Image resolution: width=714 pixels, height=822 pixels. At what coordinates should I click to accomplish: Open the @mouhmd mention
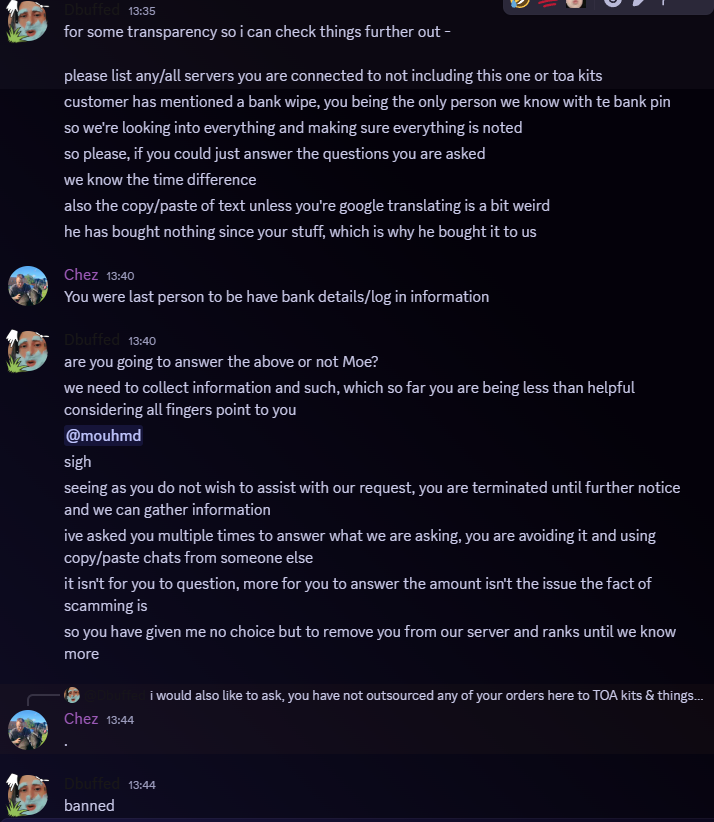(x=103, y=436)
